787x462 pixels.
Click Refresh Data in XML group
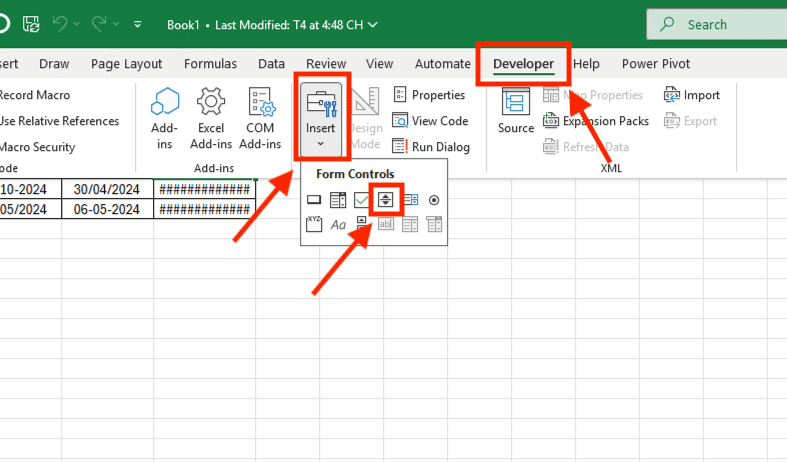pyautogui.click(x=586, y=147)
